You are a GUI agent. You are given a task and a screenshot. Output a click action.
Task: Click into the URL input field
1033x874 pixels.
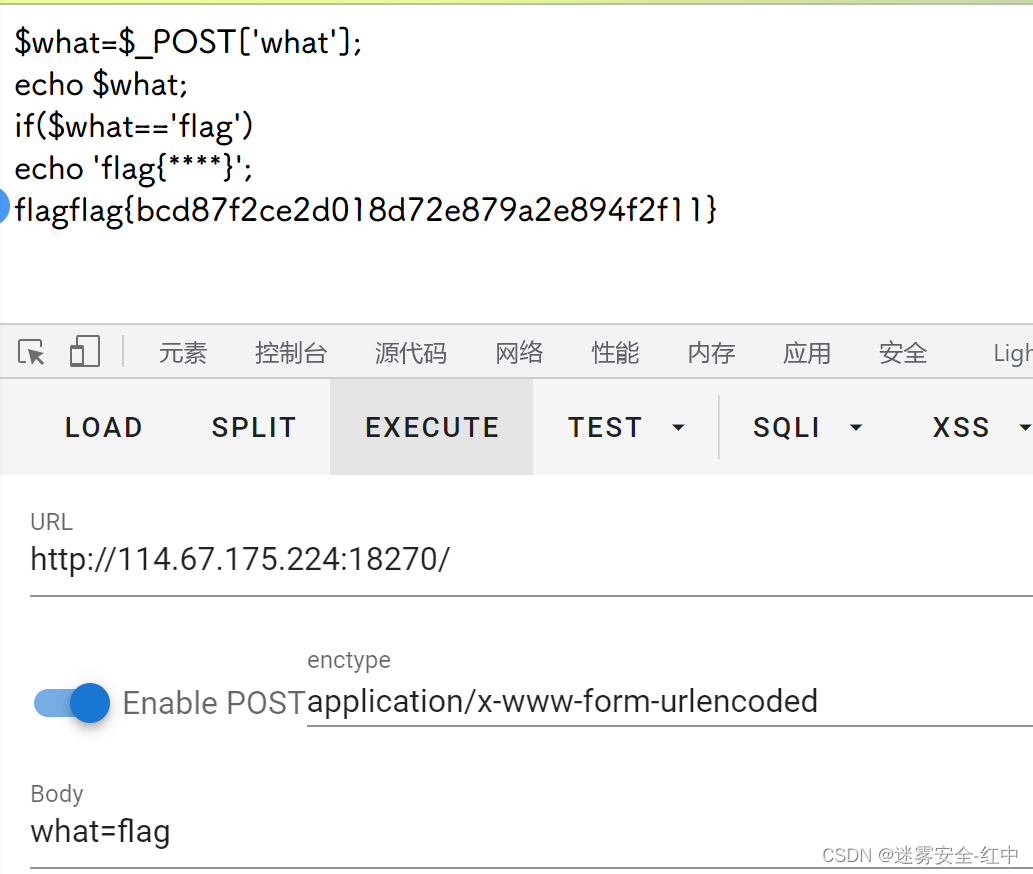(530, 560)
